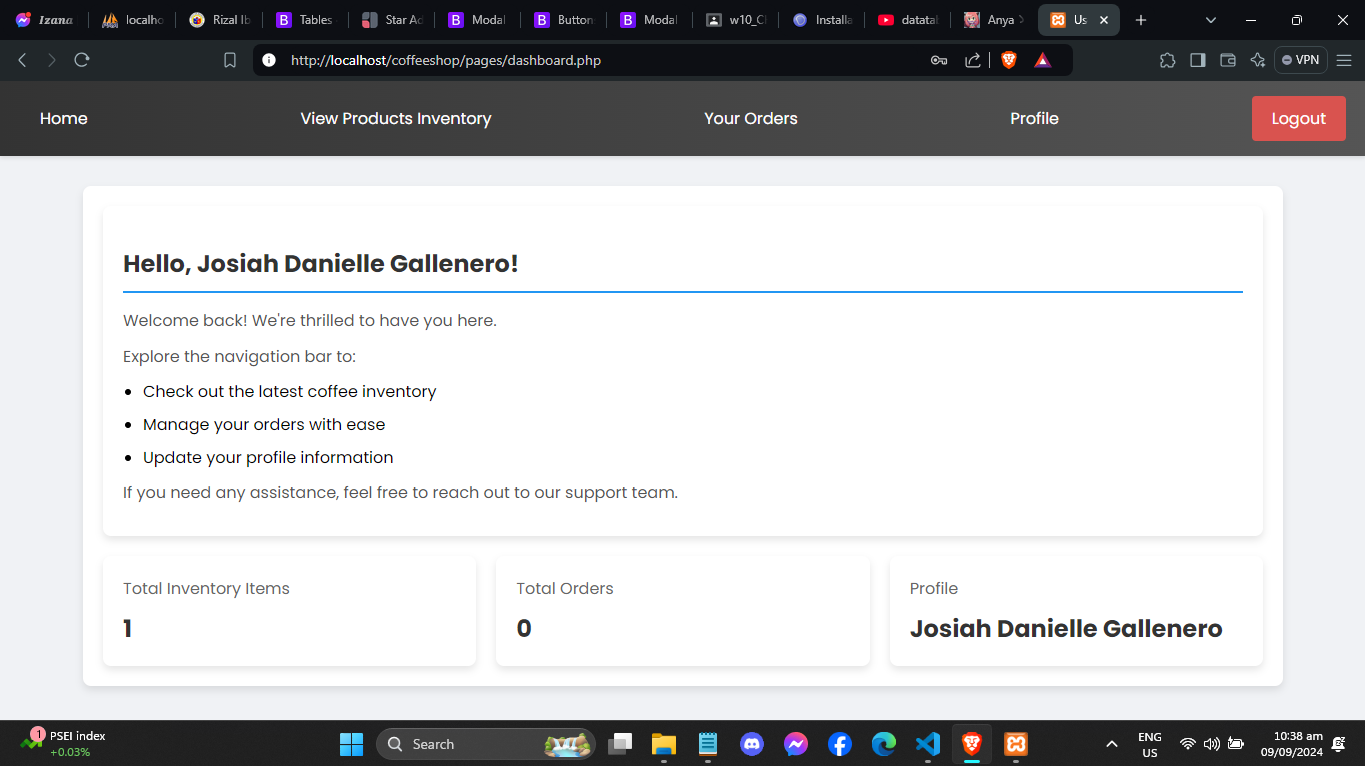Click the Share page icon in address bar

(x=972, y=60)
